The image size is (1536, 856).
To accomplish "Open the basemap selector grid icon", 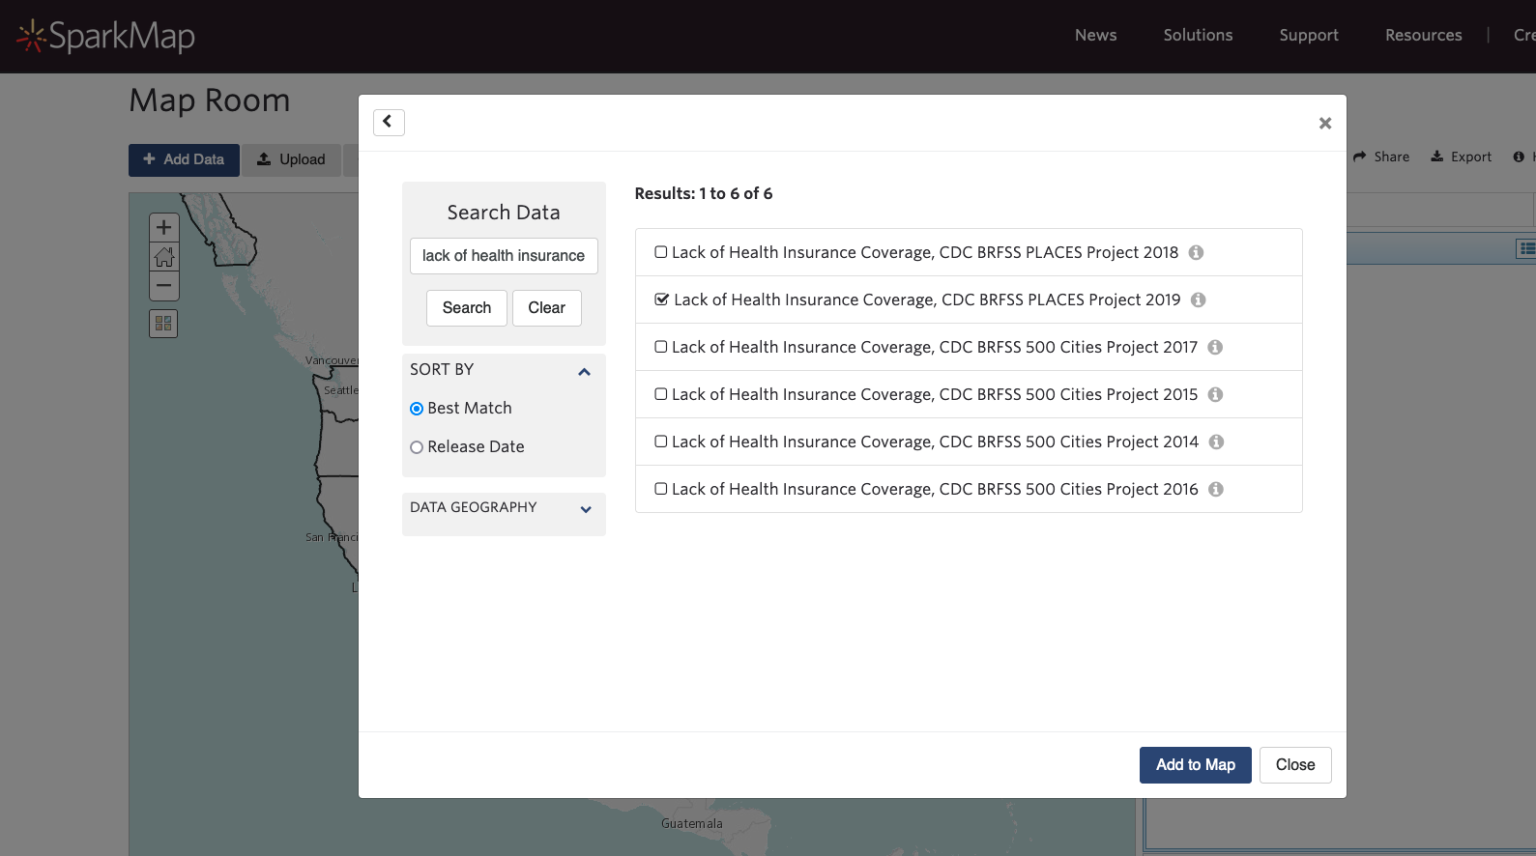I will tap(163, 322).
